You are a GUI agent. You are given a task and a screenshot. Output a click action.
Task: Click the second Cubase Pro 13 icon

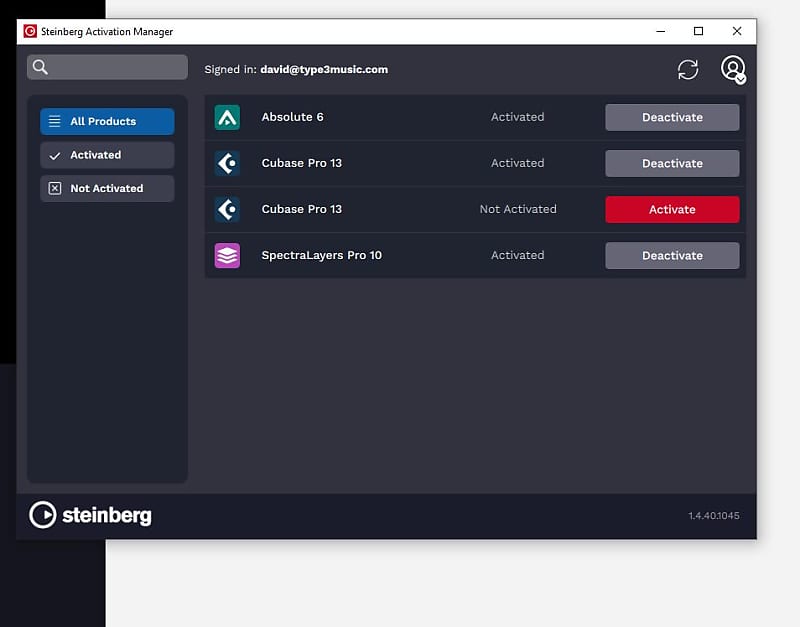click(x=227, y=209)
